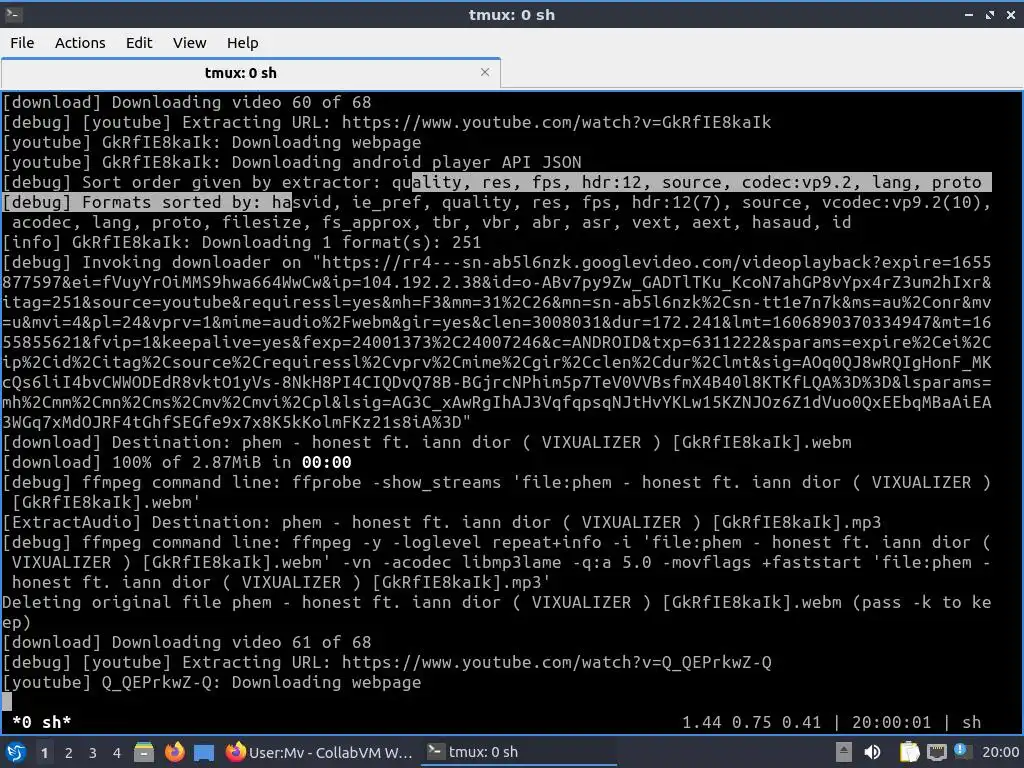
Task: Click the removable media eject tray icon
Action: point(844,752)
